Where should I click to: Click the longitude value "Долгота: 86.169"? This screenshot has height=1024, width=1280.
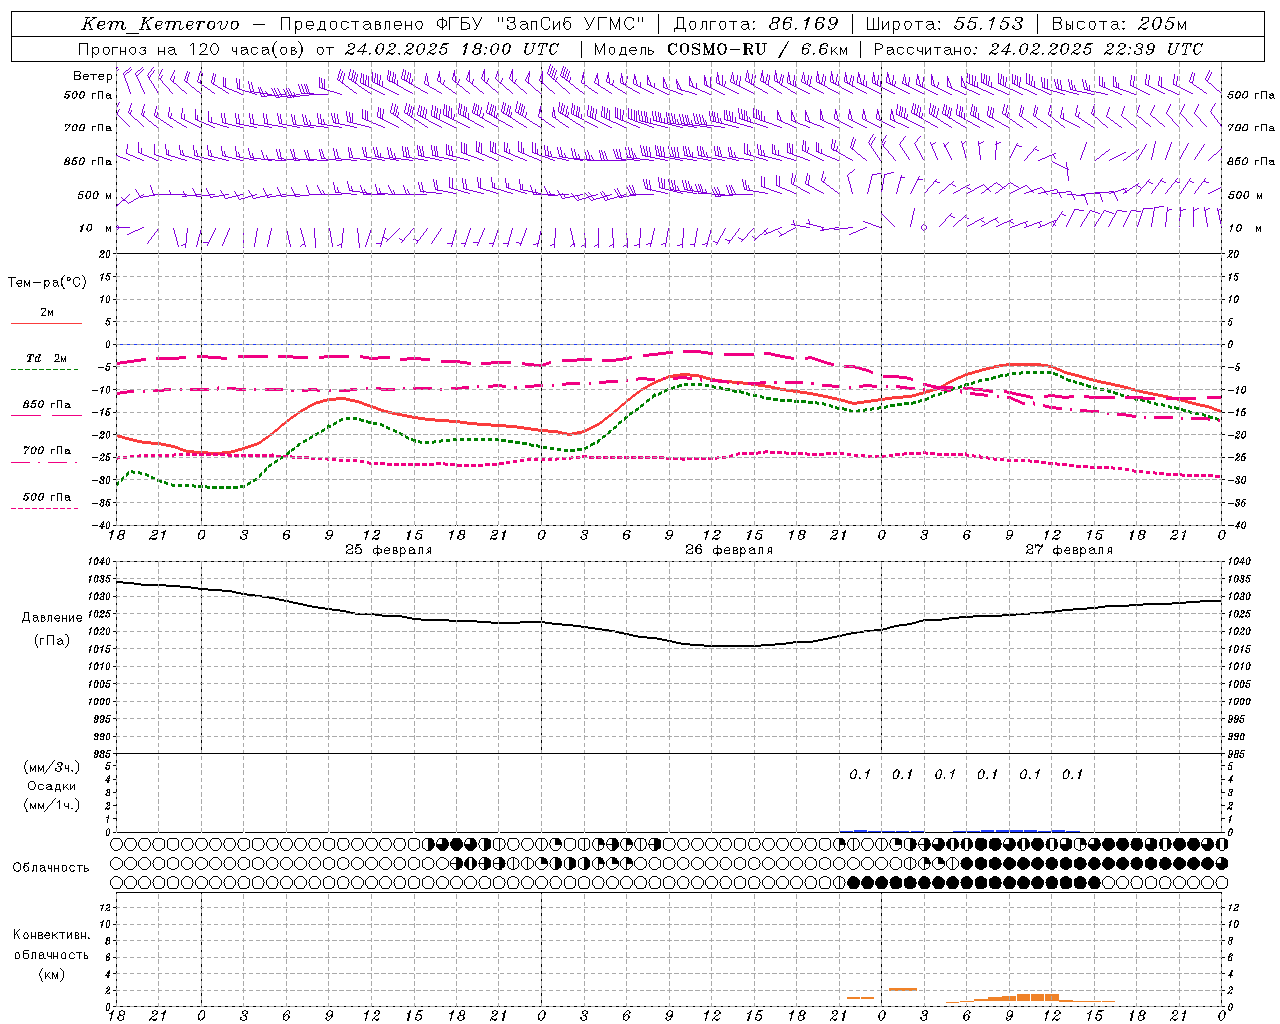(x=757, y=25)
